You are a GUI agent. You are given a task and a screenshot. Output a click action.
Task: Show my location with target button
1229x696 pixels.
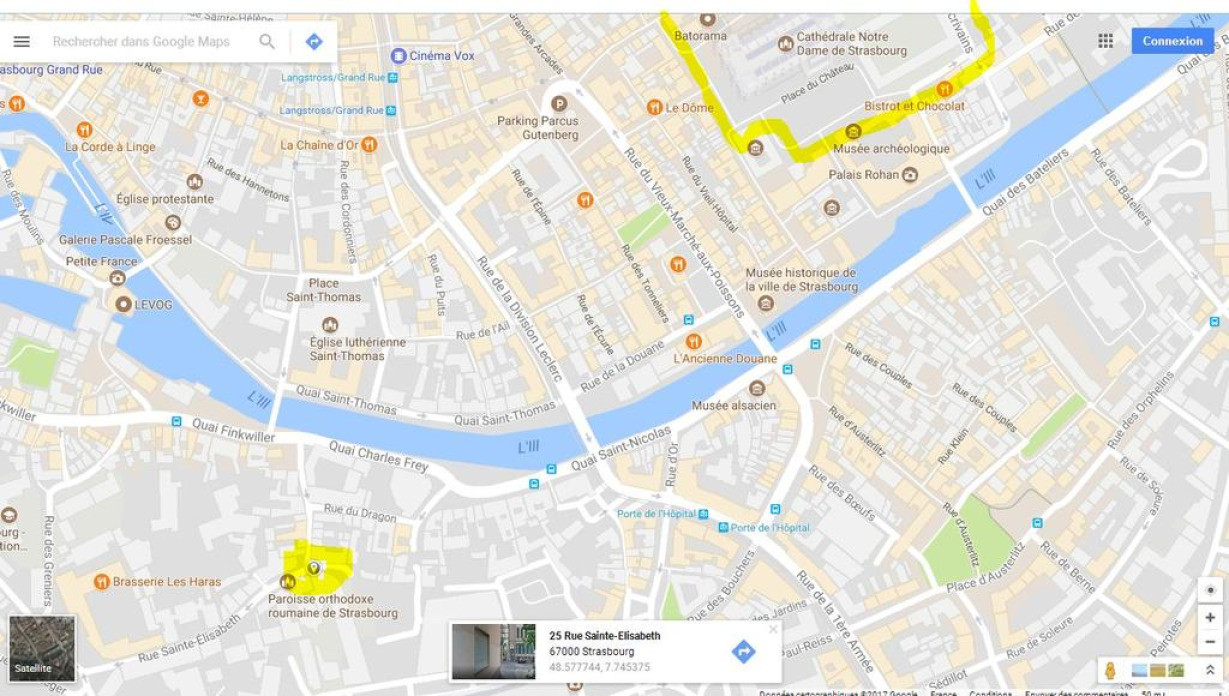[x=1210, y=590]
